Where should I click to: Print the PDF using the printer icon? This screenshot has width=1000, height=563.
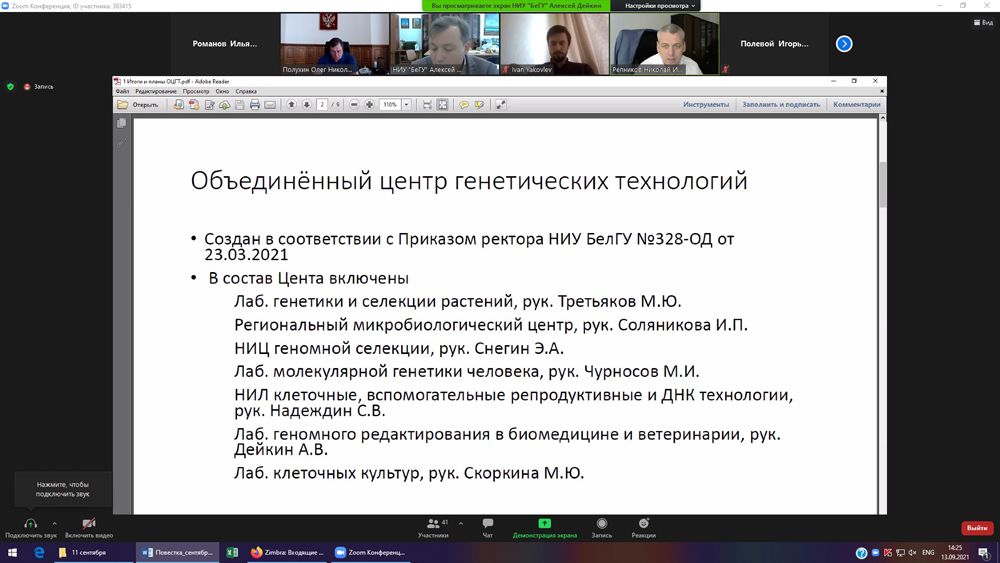(255, 105)
